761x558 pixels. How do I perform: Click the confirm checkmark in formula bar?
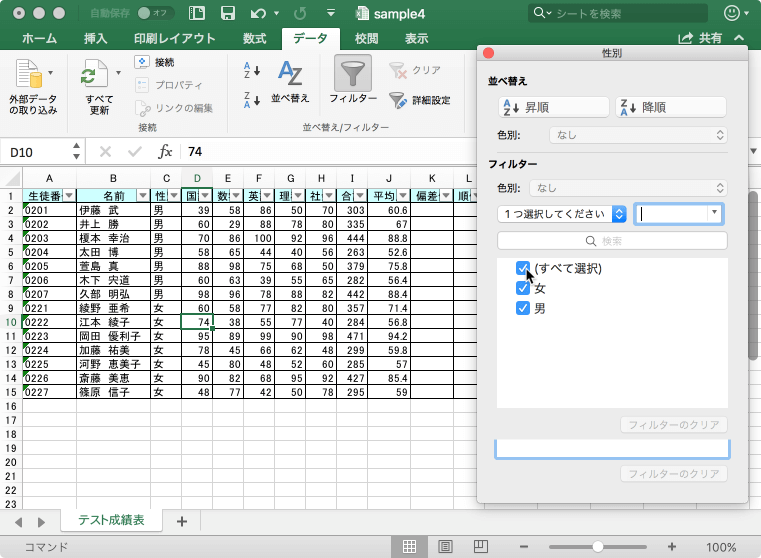pos(134,152)
